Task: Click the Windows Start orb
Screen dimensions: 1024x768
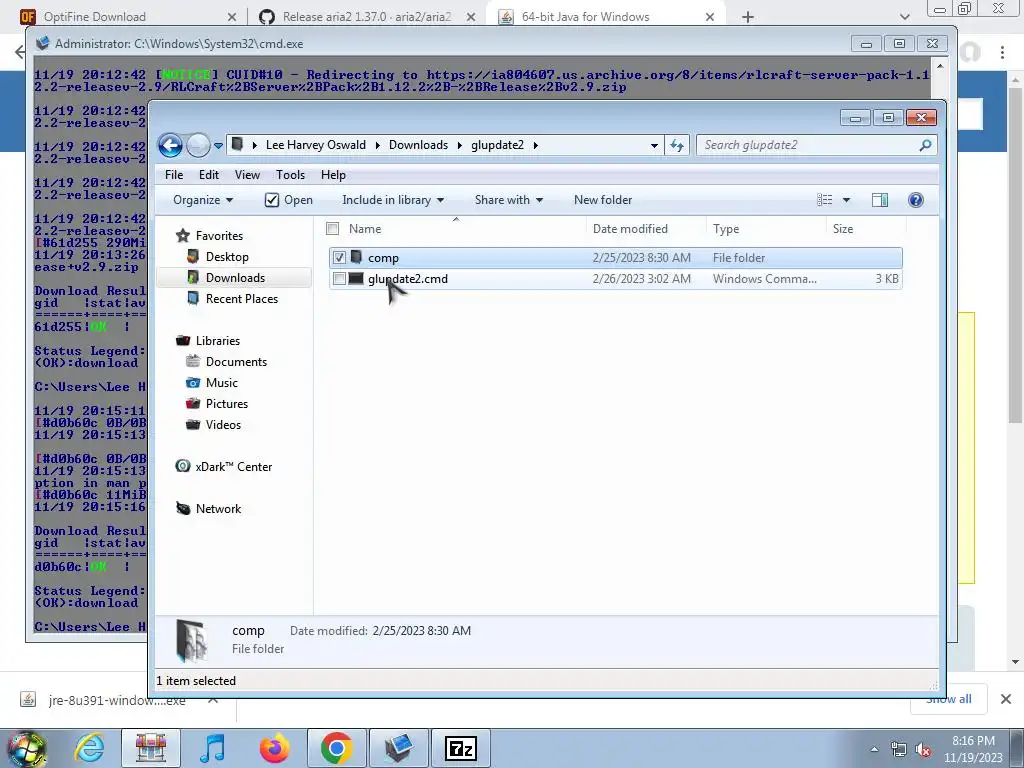Action: 26,748
